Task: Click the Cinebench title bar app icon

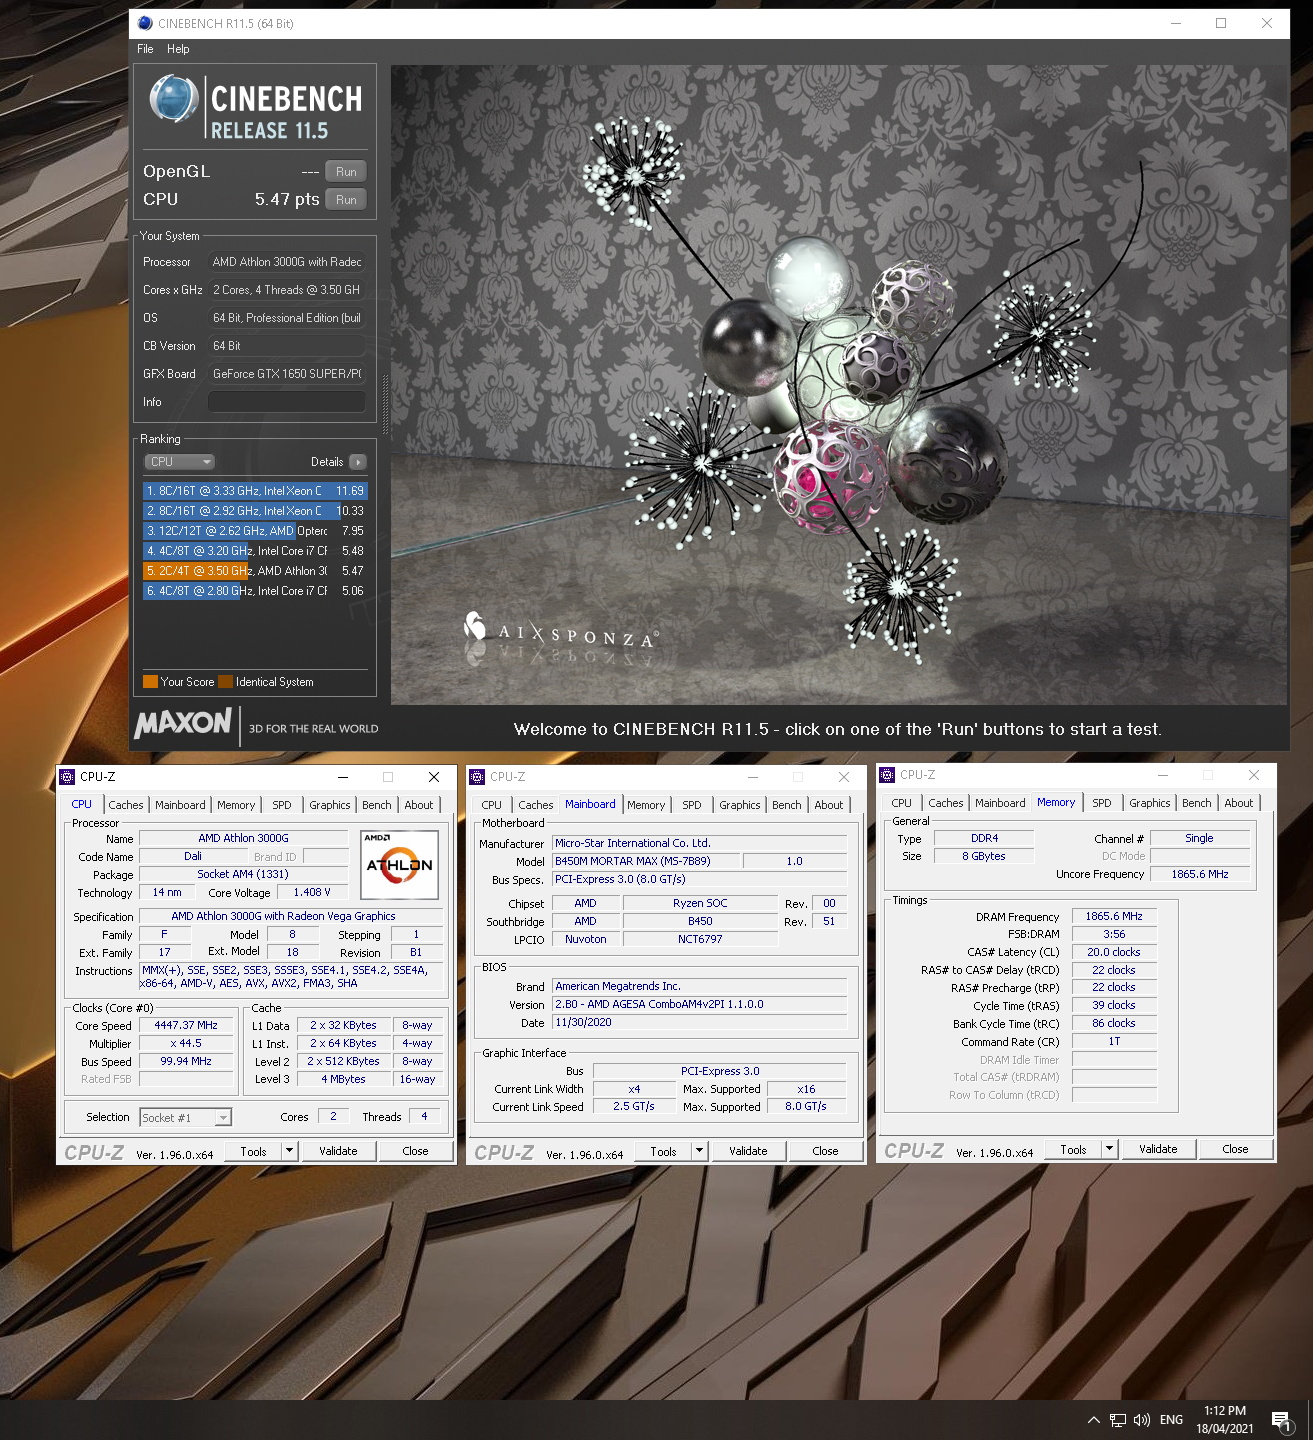Action: coord(145,23)
